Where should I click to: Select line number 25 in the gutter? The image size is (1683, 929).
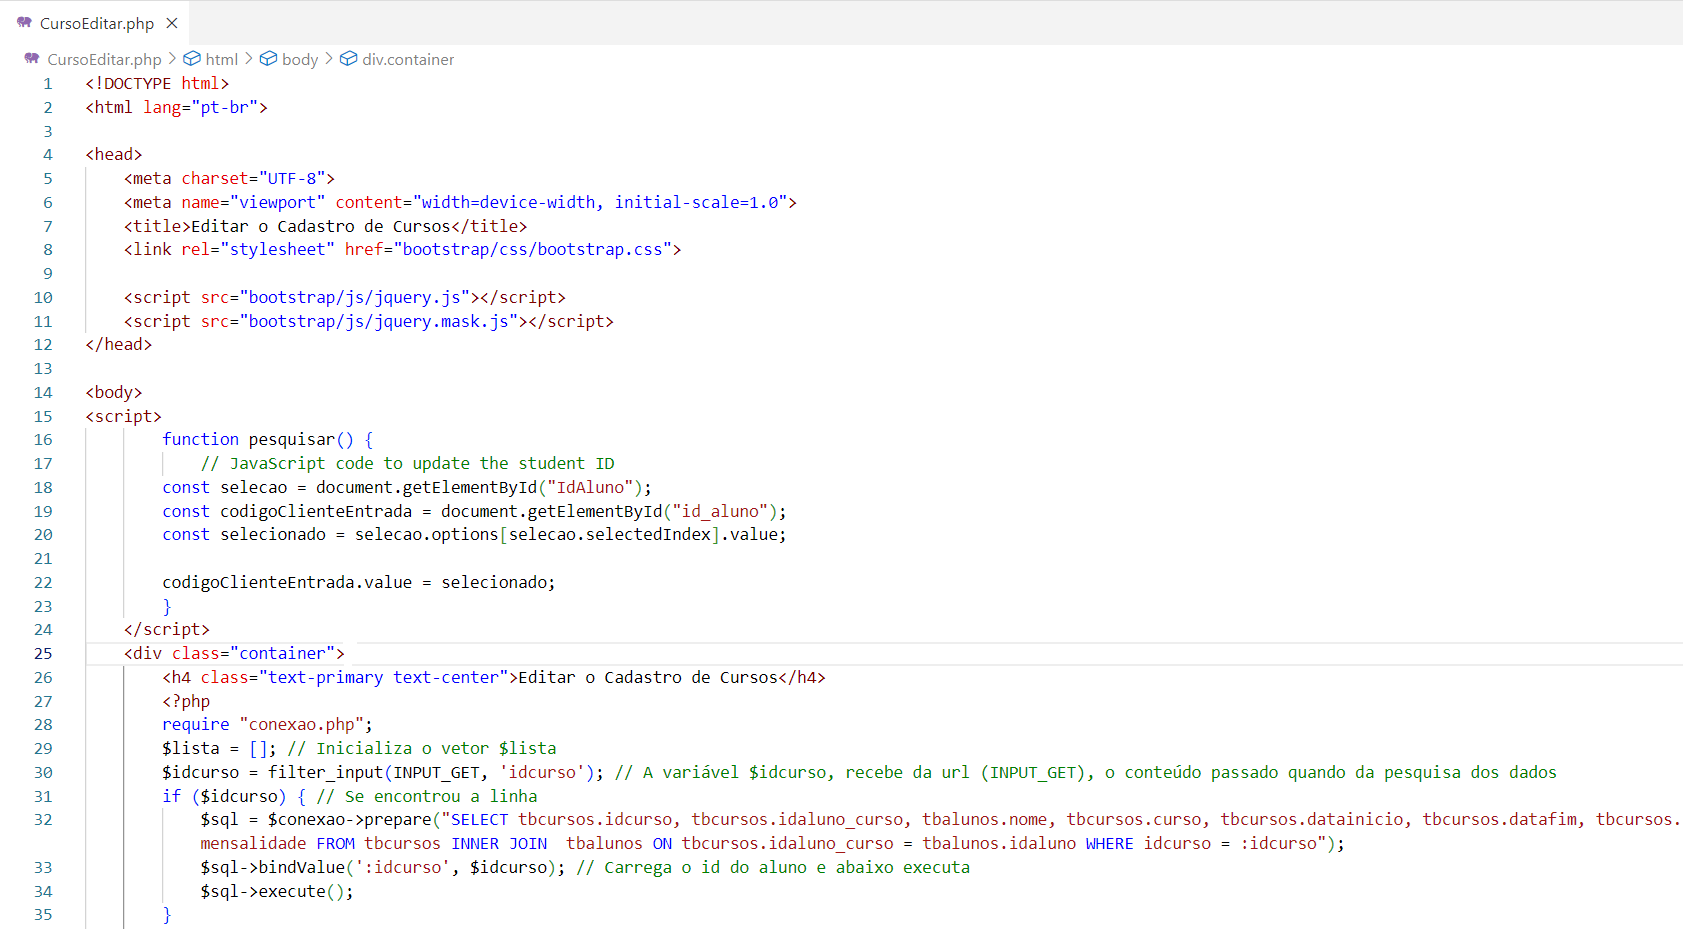(x=43, y=654)
